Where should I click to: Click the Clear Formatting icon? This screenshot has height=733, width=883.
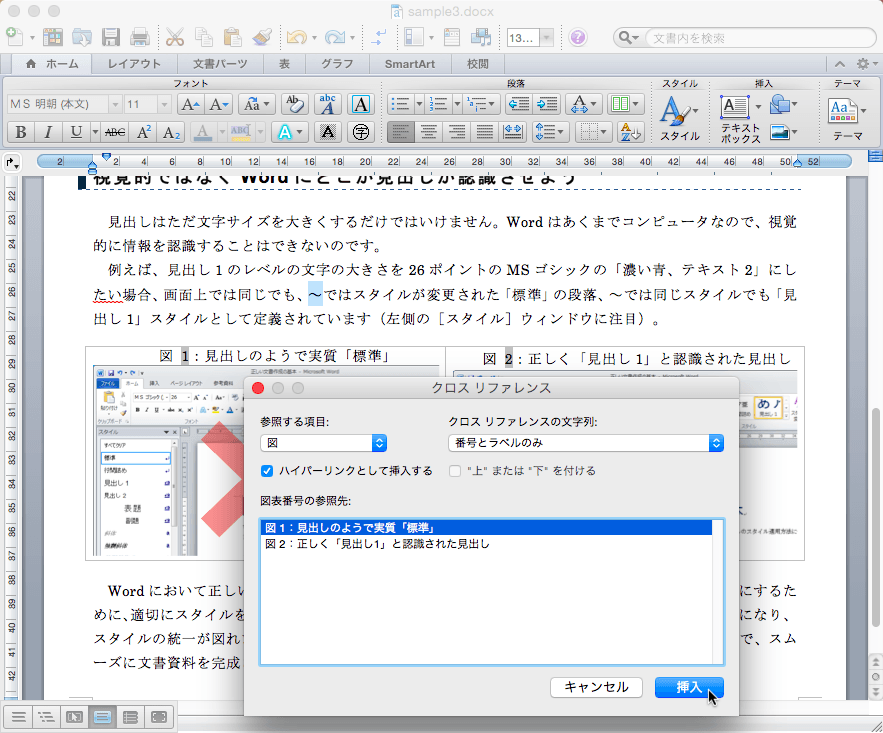(294, 104)
